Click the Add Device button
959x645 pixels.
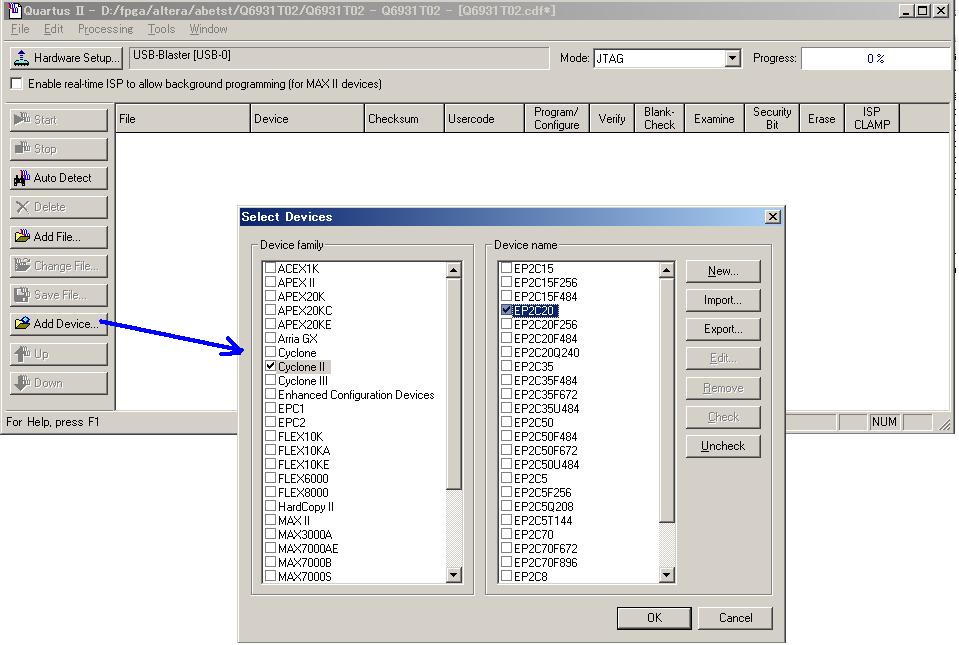point(59,324)
